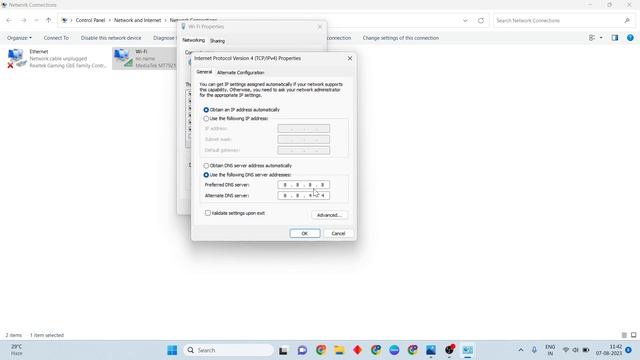
Task: Open the Control Panel taskbar icon
Action: point(468,350)
